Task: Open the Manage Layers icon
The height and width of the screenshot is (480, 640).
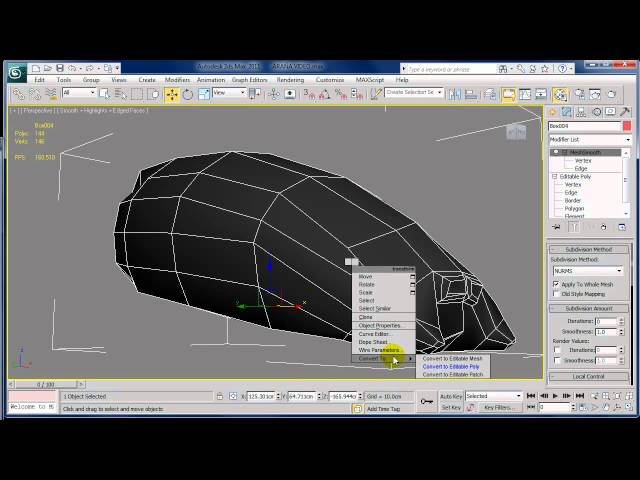Action: click(490, 95)
